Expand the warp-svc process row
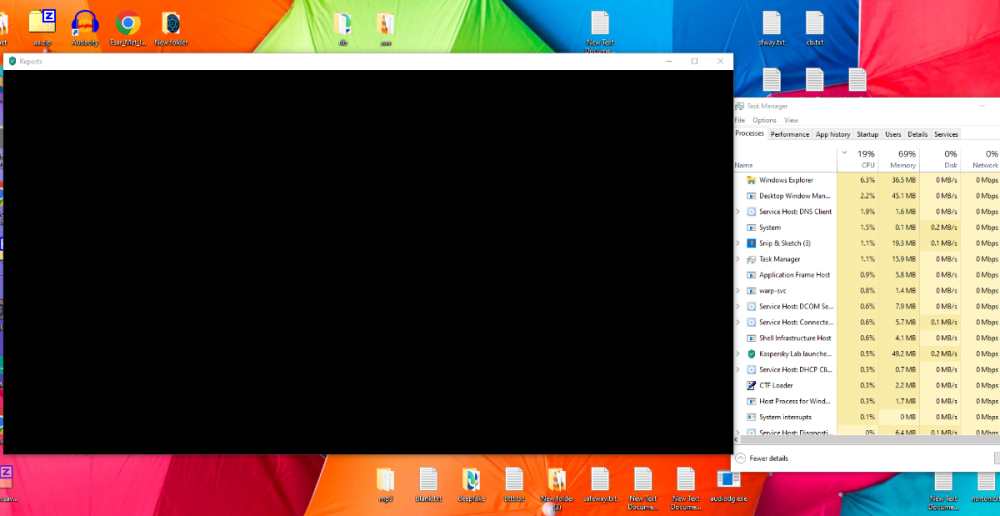Image resolution: width=1000 pixels, height=516 pixels. click(738, 291)
